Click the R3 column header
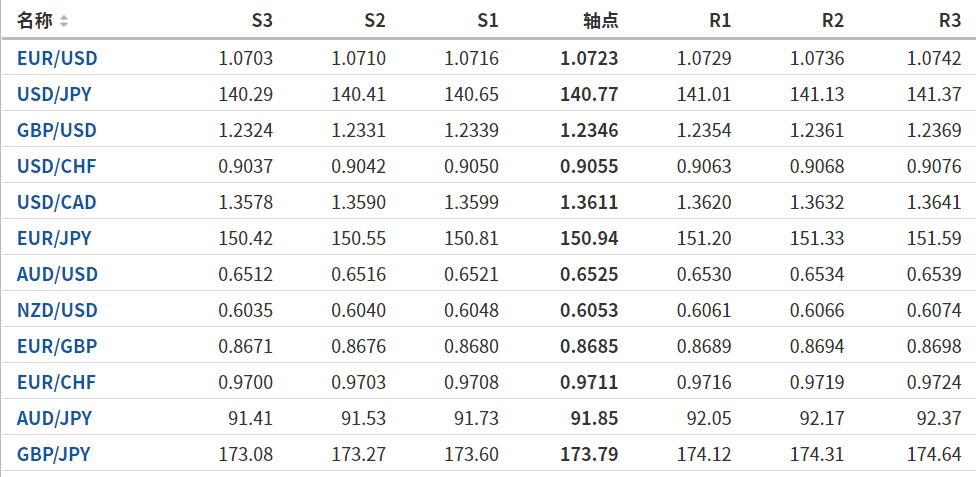The height and width of the screenshot is (477, 976). click(x=950, y=21)
